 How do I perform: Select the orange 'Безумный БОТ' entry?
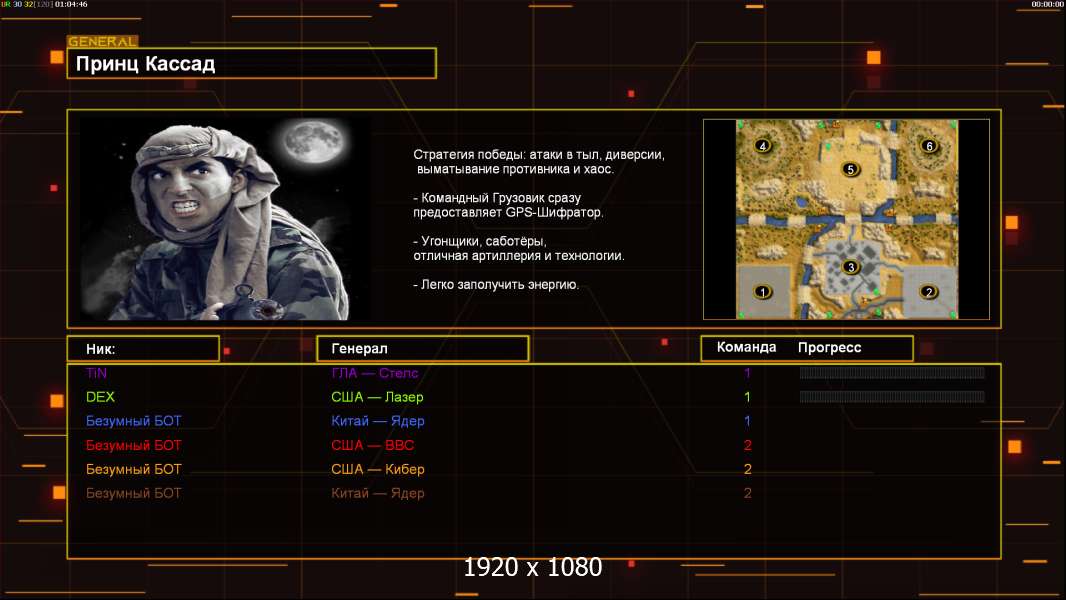click(x=133, y=470)
